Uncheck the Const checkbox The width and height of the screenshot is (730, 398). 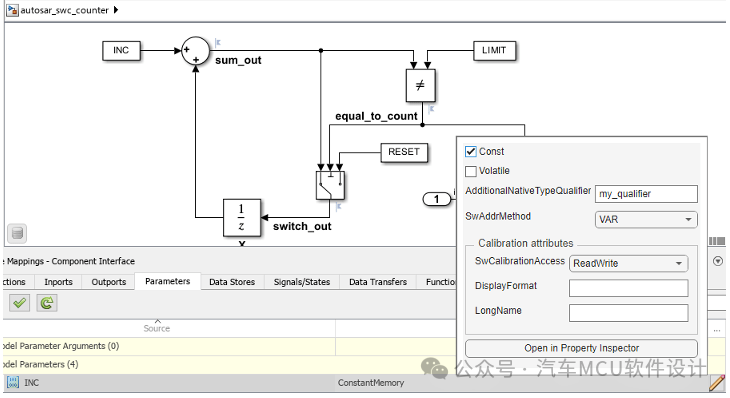[x=471, y=152]
